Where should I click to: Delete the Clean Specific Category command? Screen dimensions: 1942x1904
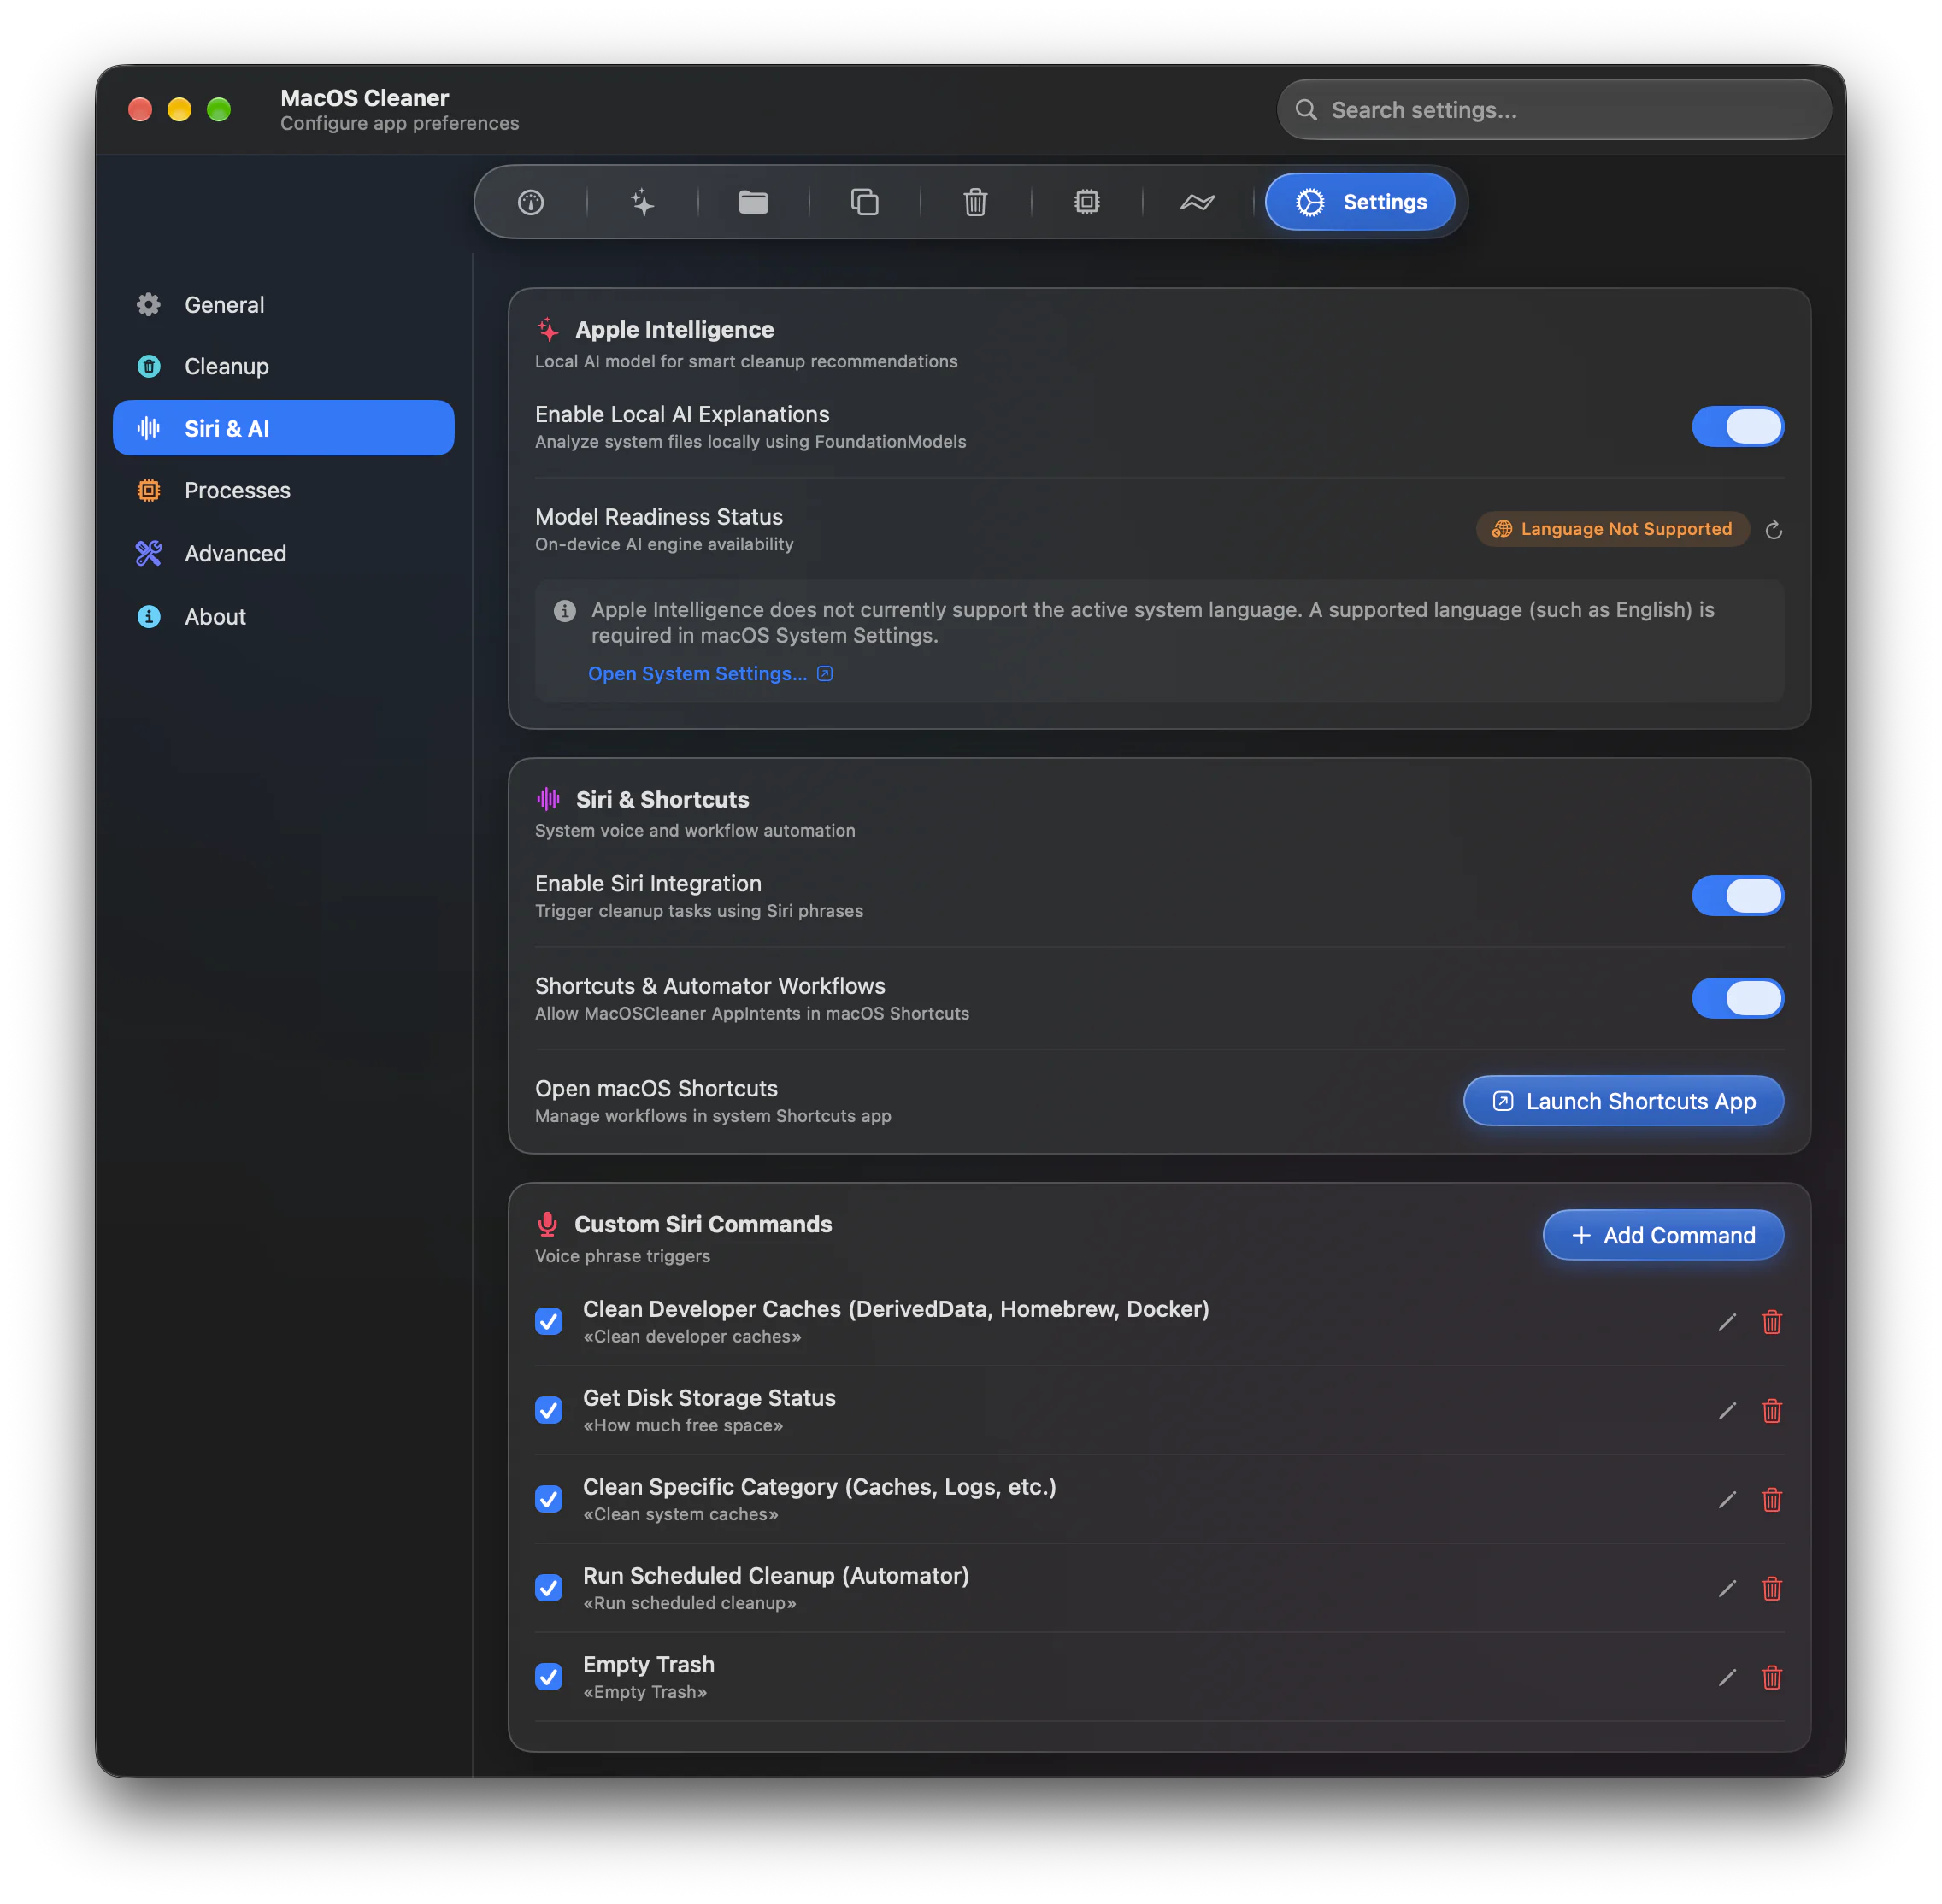pos(1771,1500)
